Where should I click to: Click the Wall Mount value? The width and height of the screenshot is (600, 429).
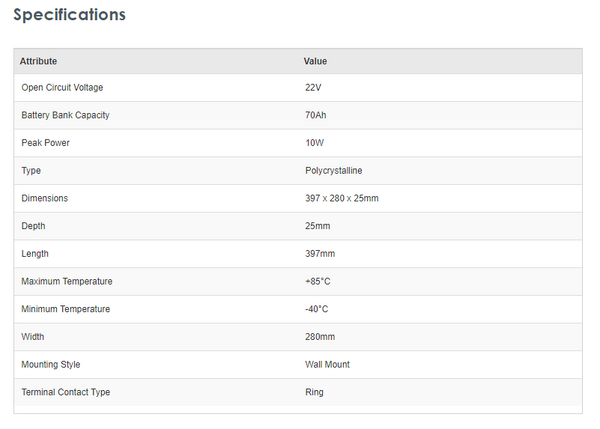(327, 365)
